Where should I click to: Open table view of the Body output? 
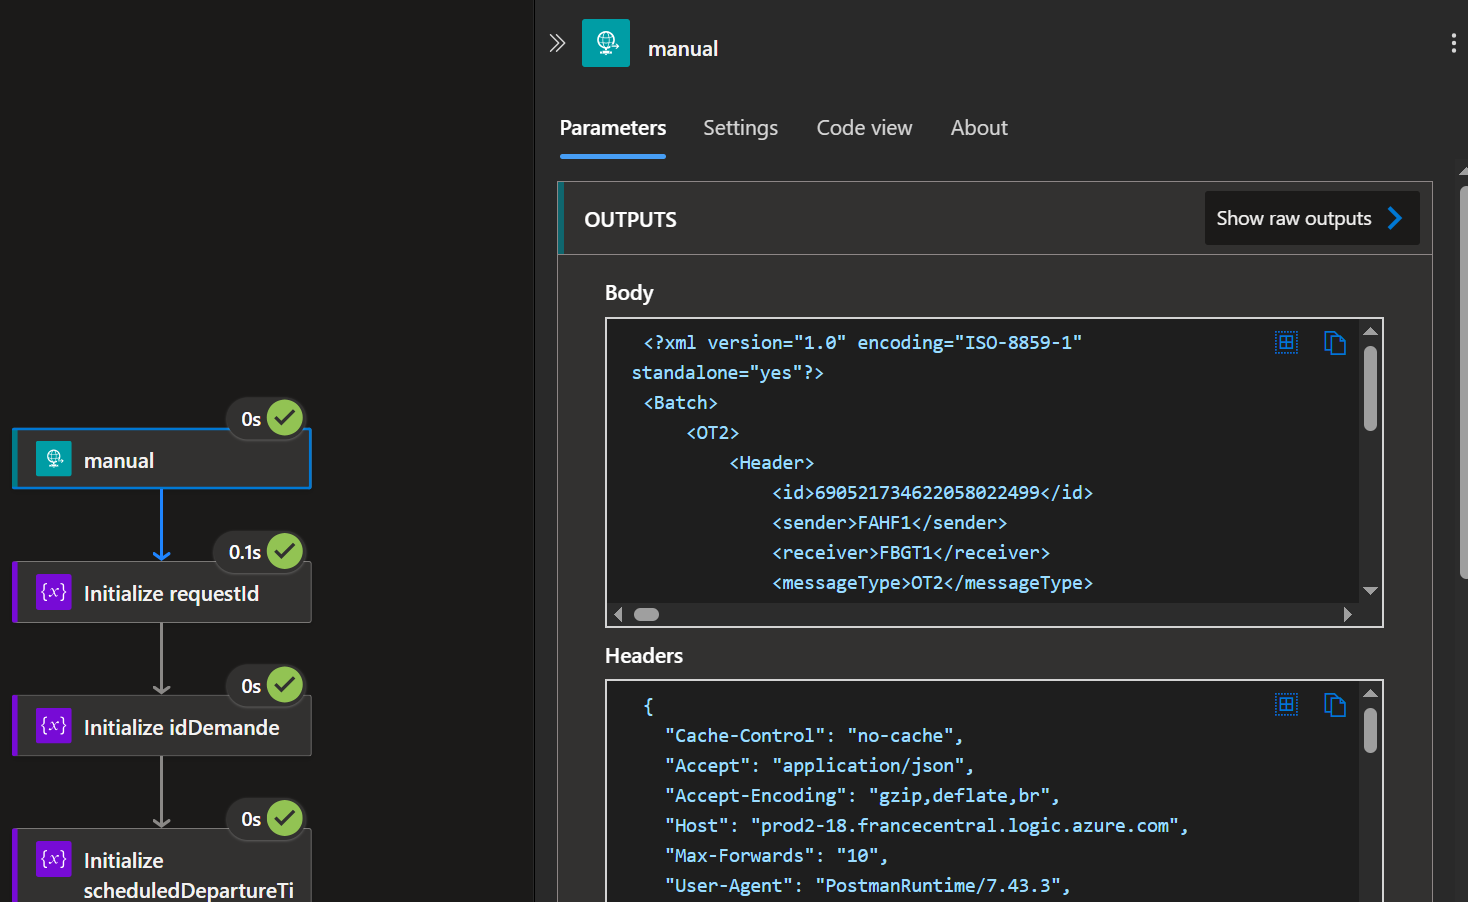[1286, 342]
